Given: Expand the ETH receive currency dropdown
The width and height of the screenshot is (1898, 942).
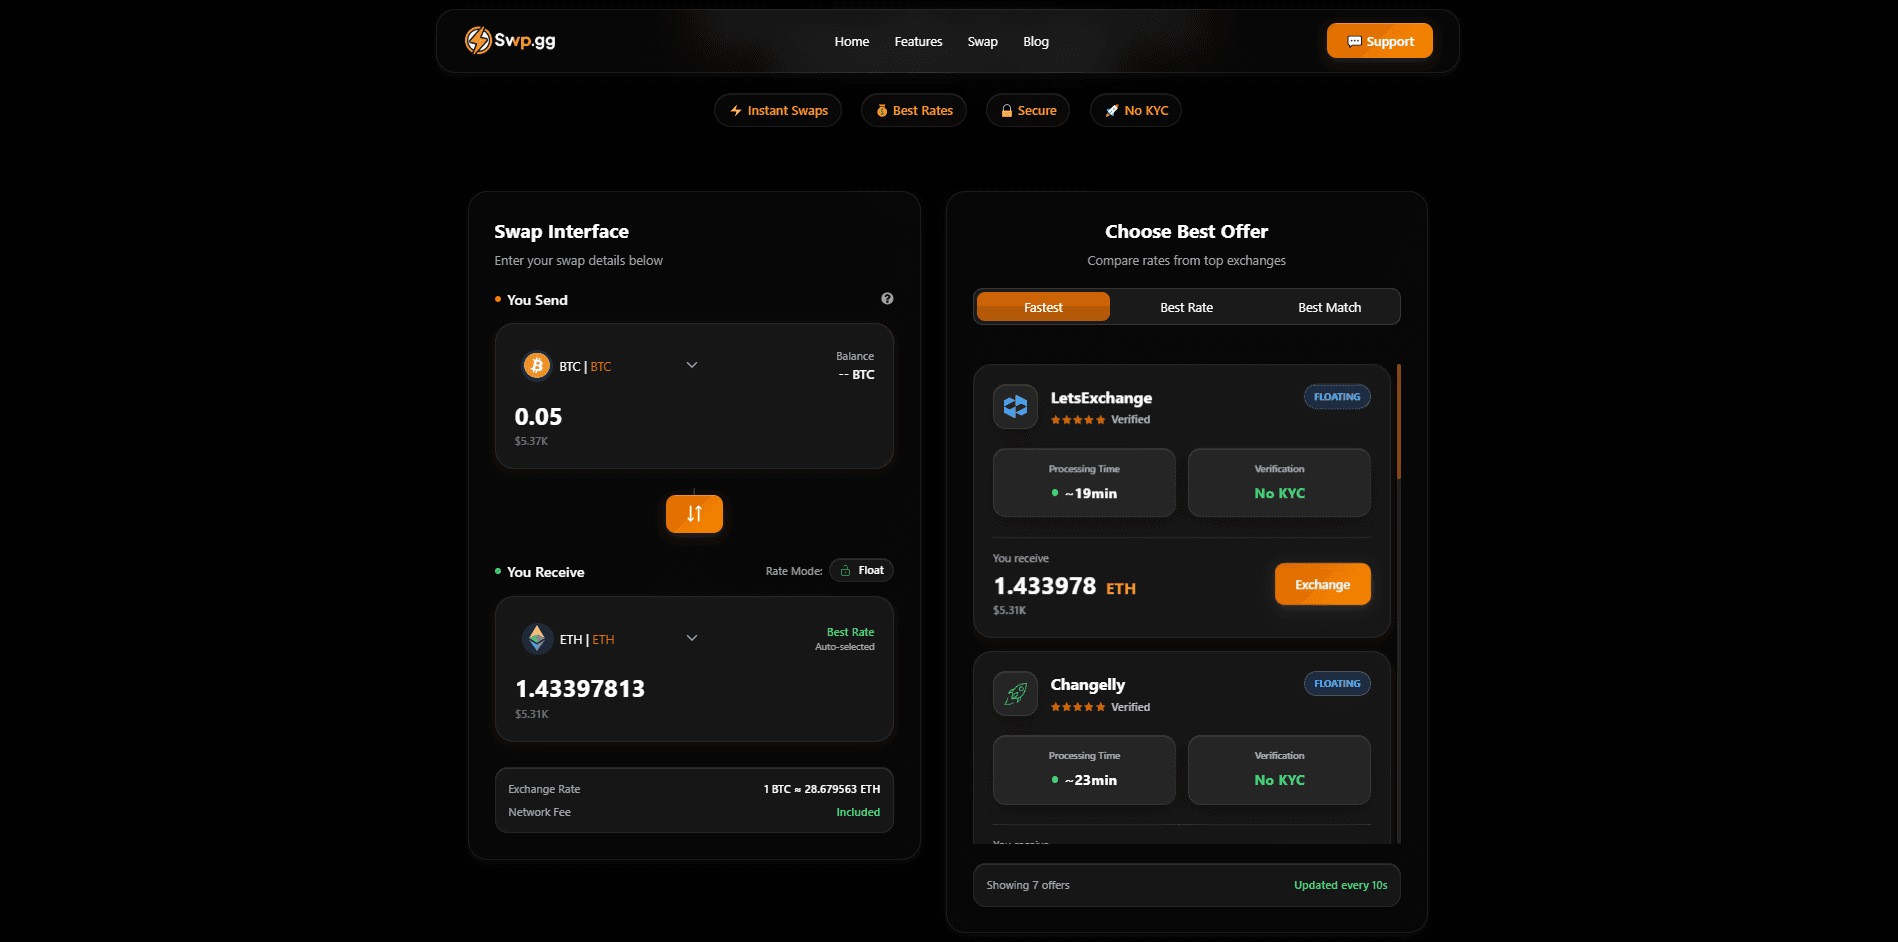Looking at the screenshot, I should (x=691, y=638).
